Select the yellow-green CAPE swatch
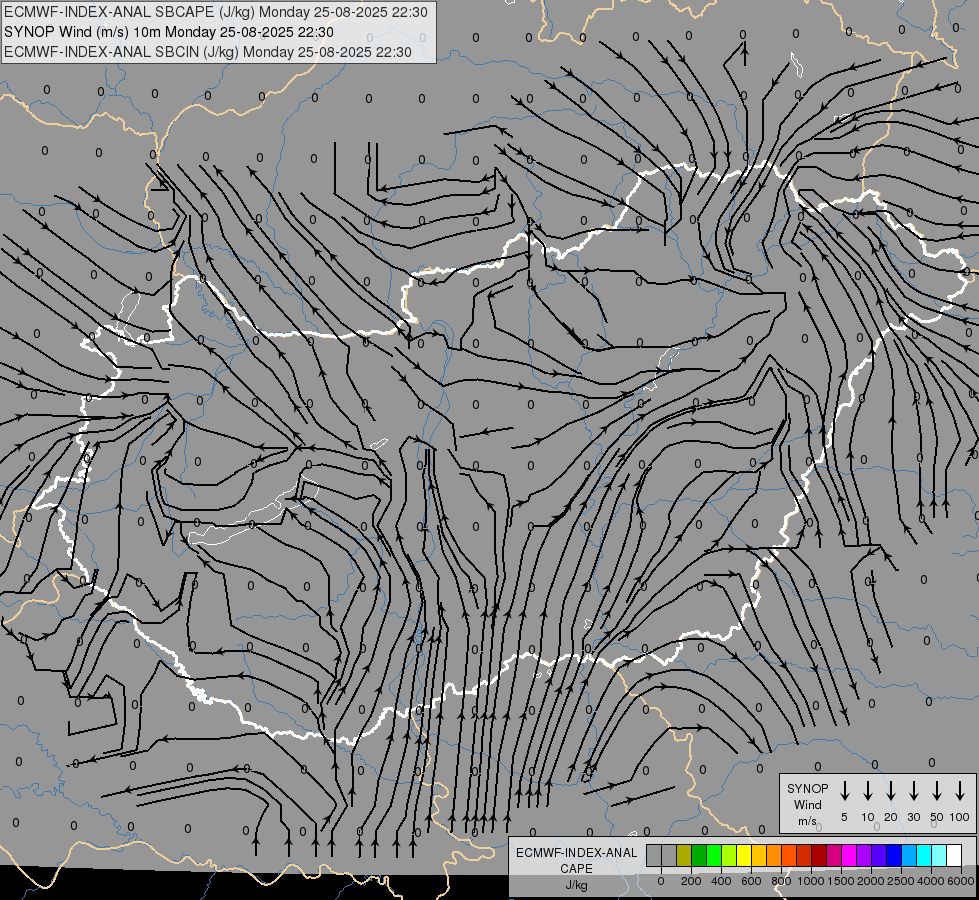This screenshot has height=900, width=979. (729, 855)
